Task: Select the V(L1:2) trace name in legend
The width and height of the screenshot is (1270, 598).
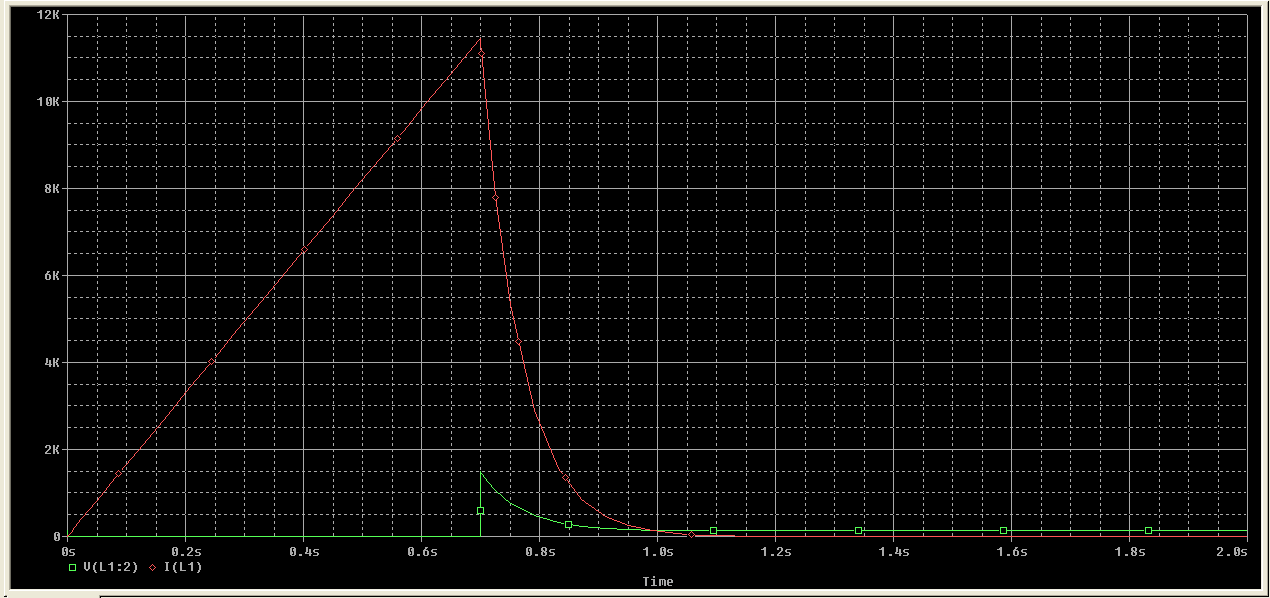Action: [111, 567]
